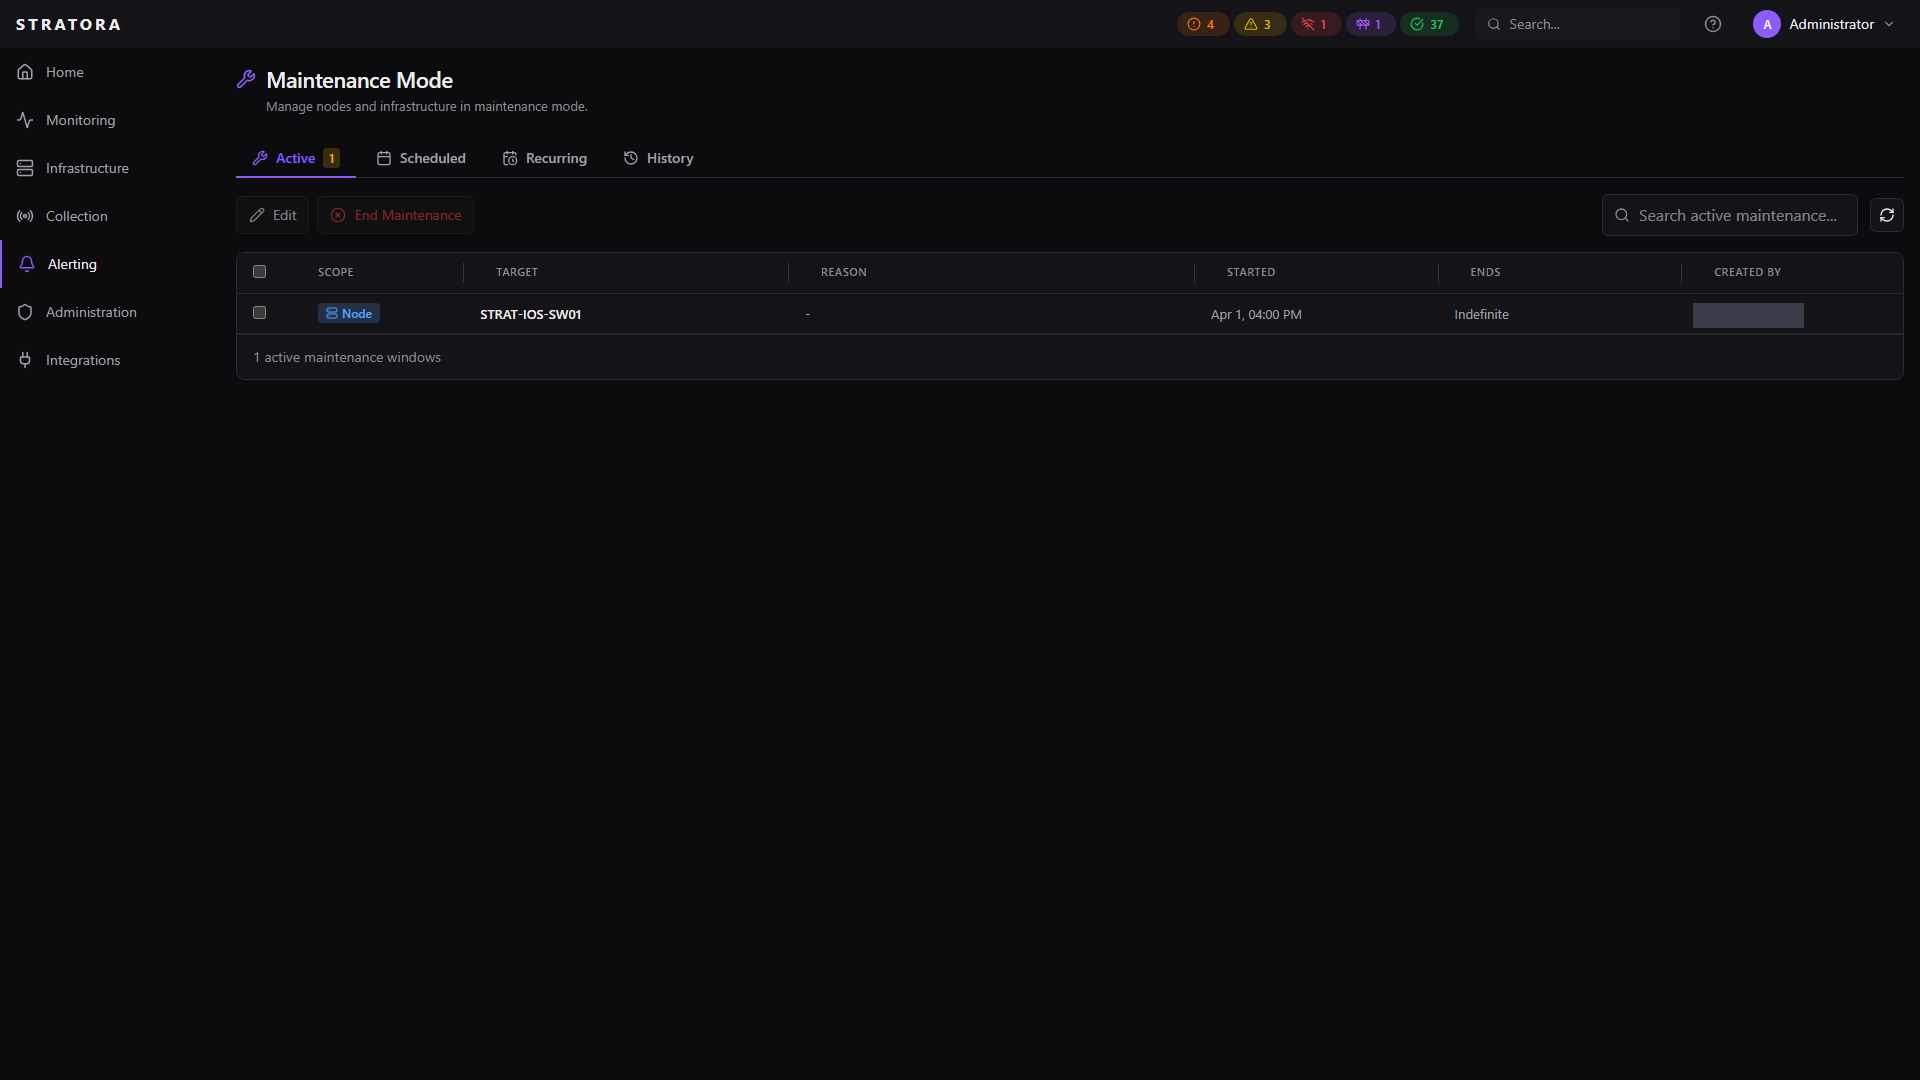Click STRAT-IOS-SW01 target name

coord(530,314)
